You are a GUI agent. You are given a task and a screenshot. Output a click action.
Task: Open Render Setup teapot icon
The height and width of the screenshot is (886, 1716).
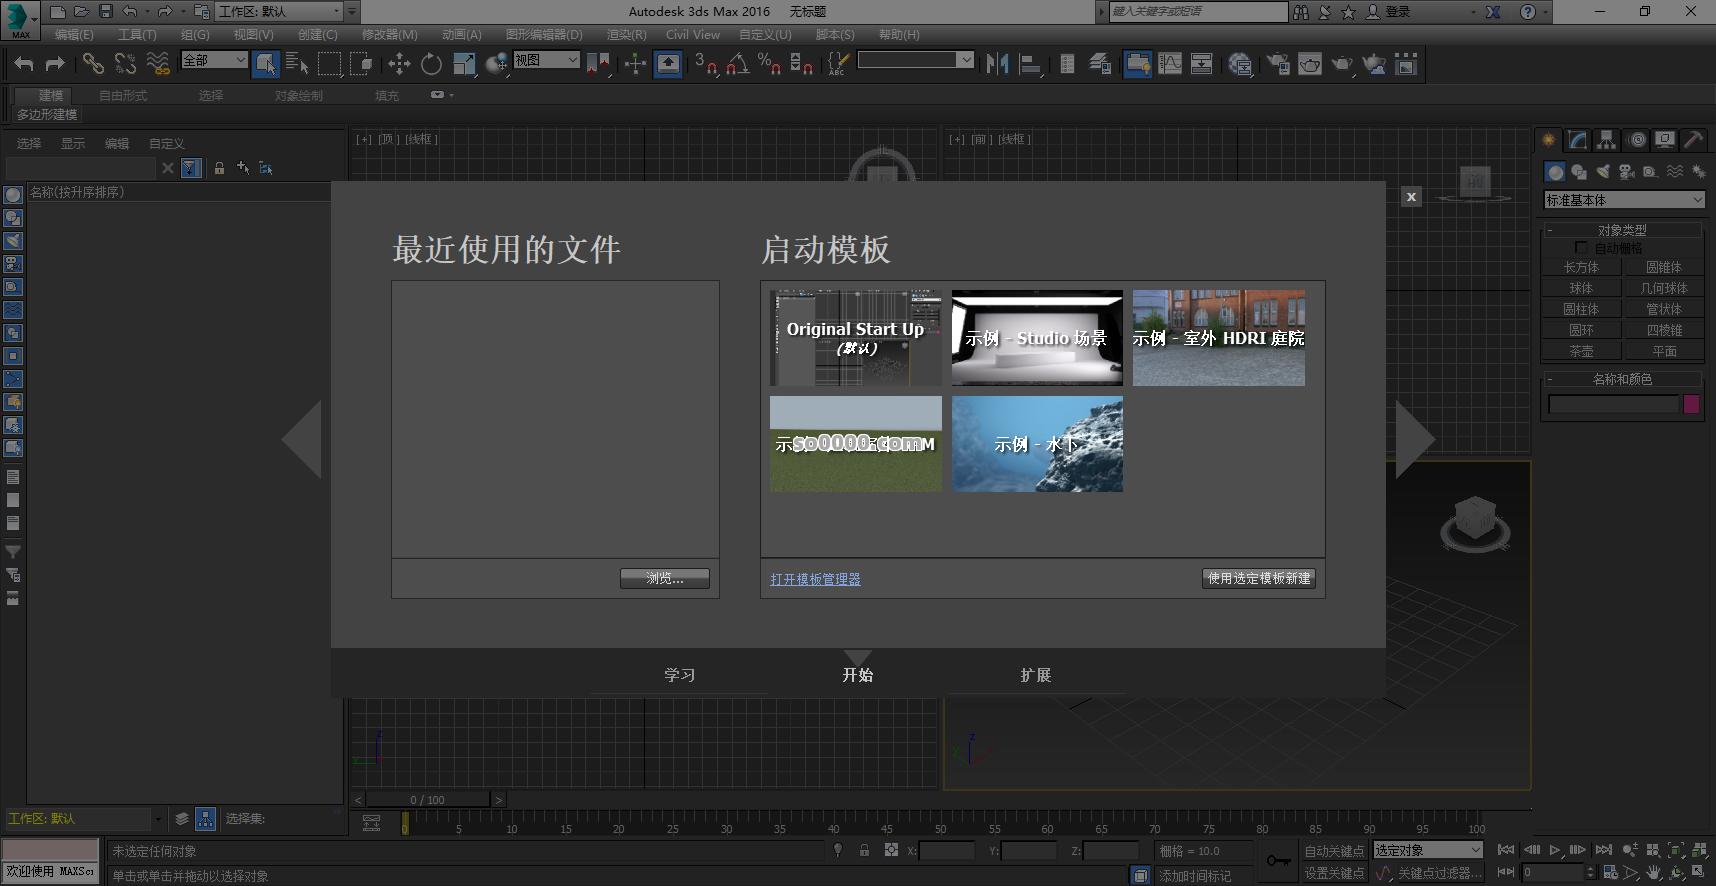(1278, 64)
